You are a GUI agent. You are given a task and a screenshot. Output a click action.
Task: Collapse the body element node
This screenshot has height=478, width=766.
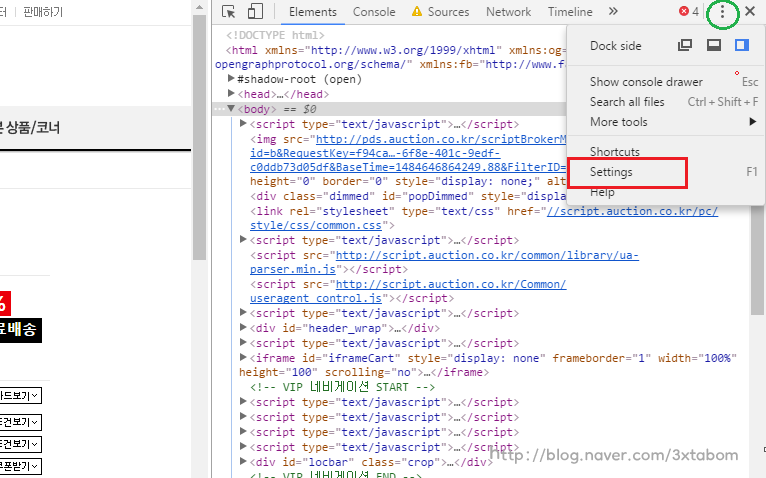231,109
